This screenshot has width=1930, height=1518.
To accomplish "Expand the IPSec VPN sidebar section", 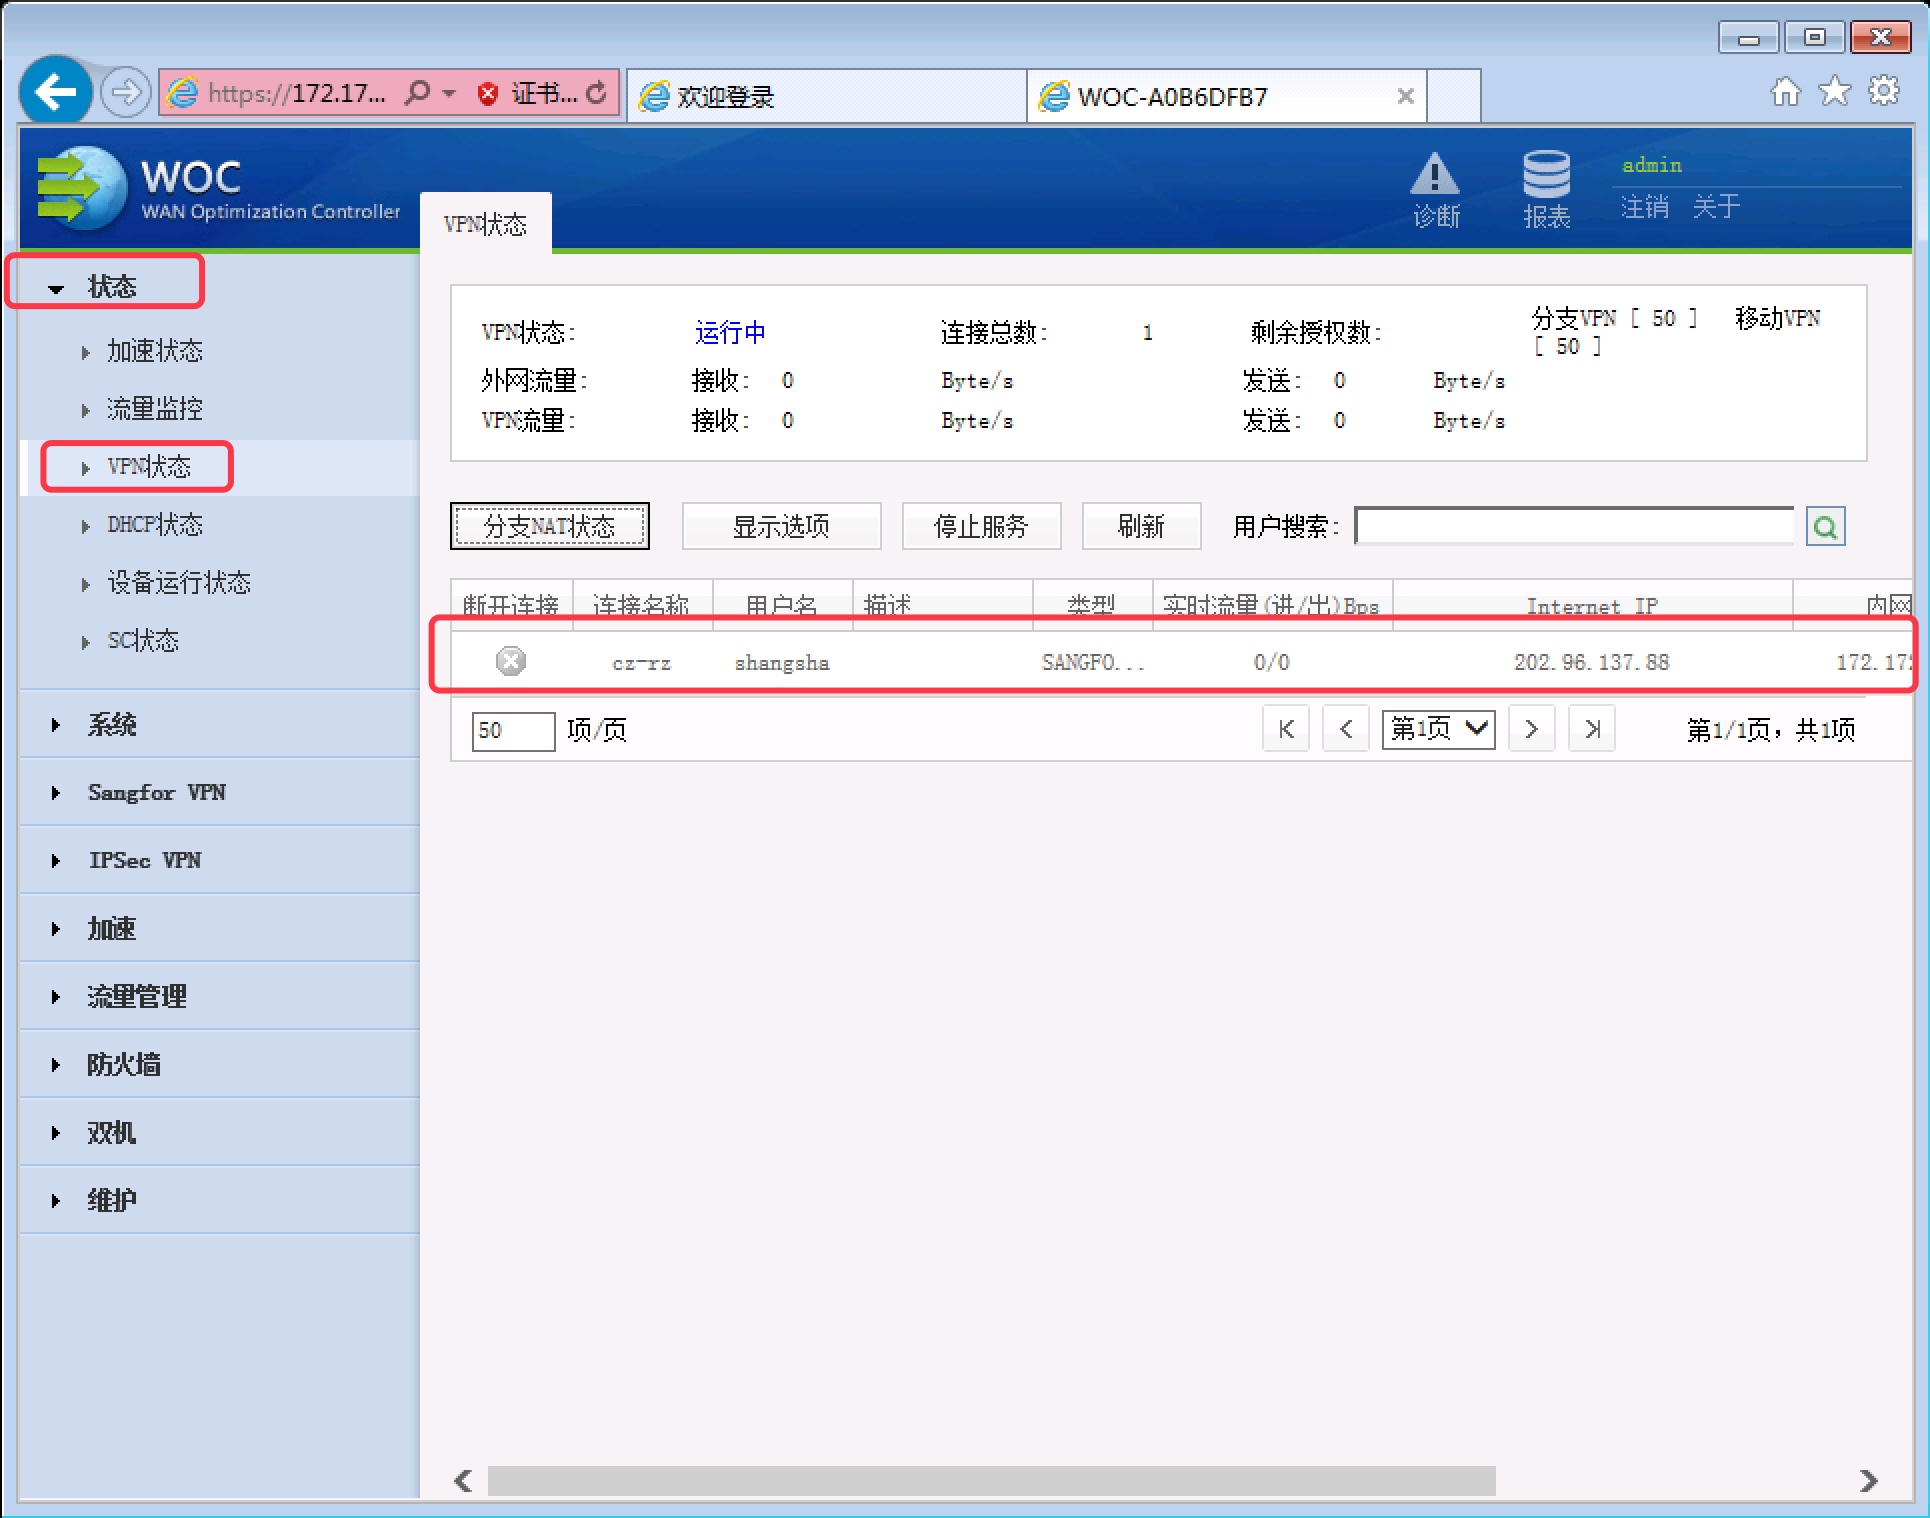I will click(144, 860).
